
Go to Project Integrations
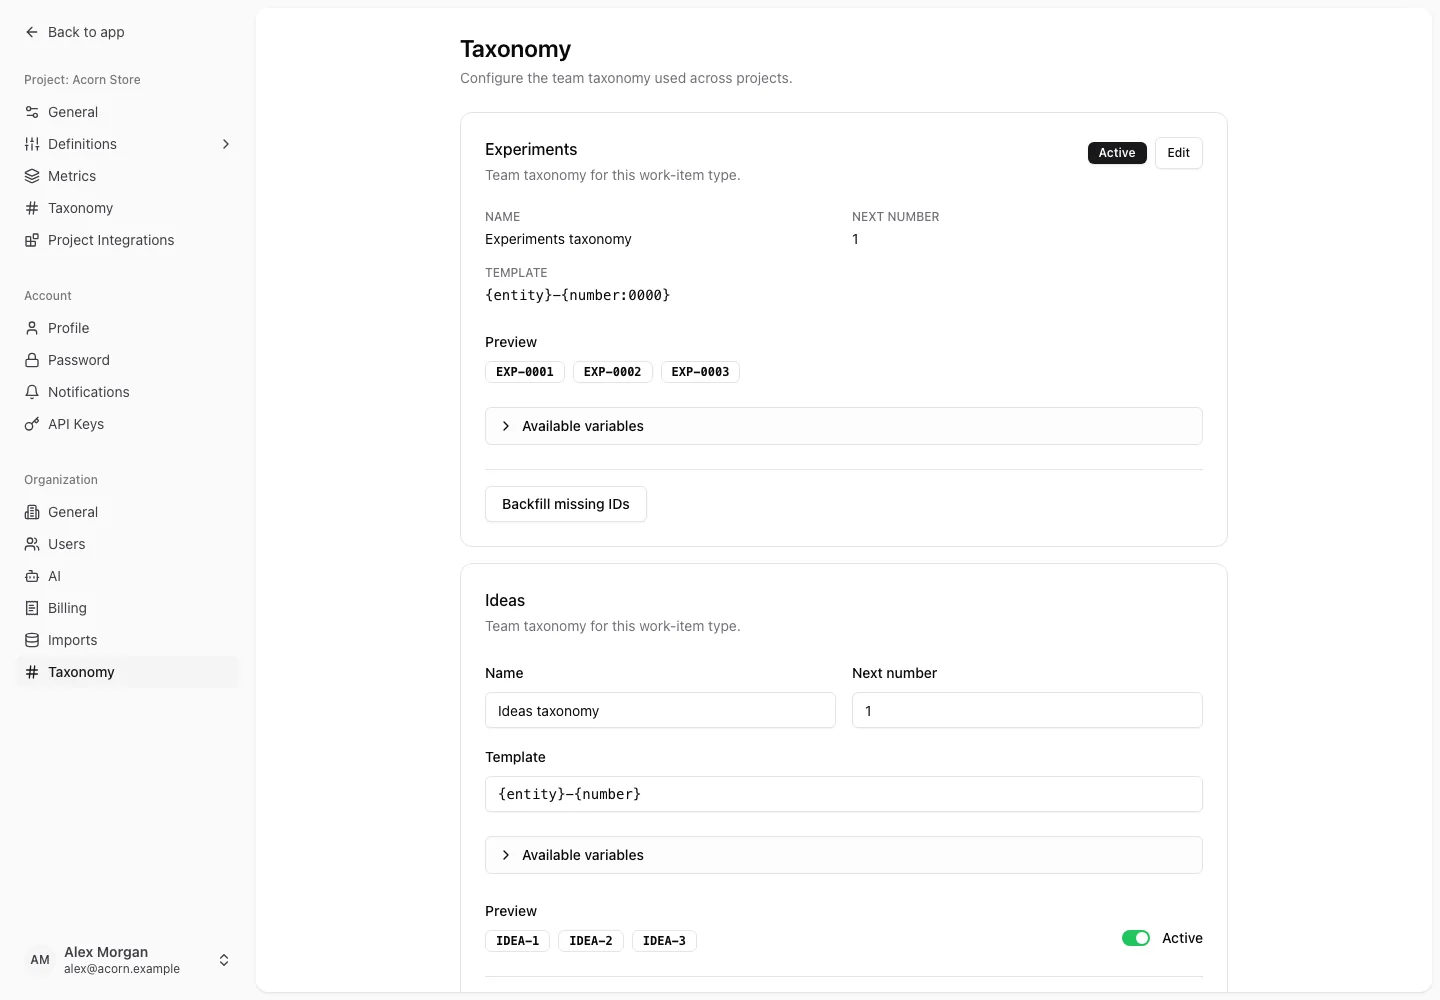click(128, 240)
